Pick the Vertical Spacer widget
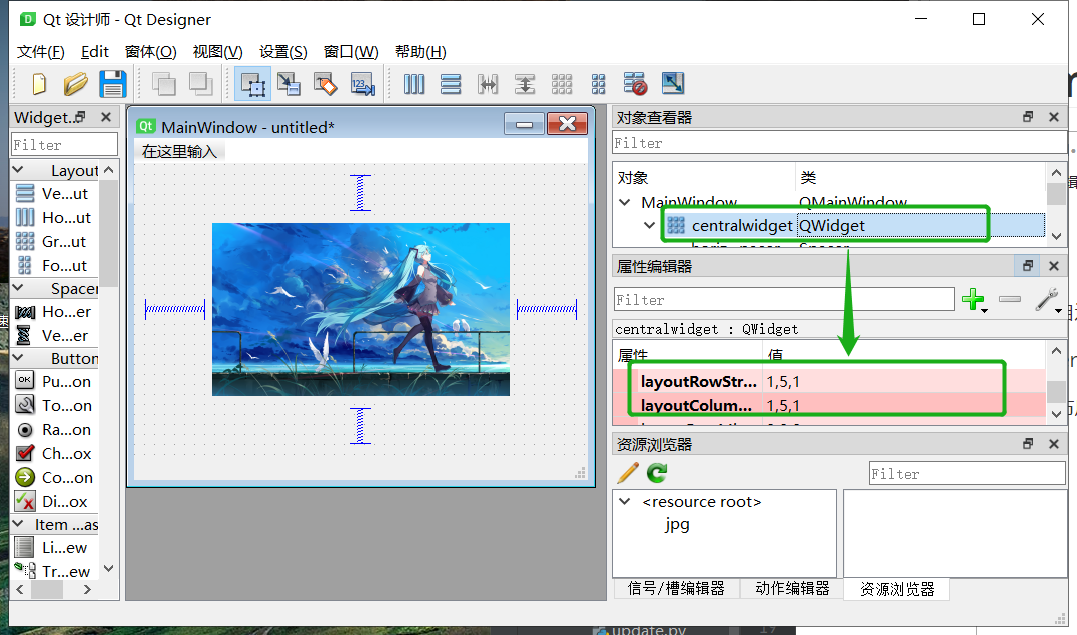1077x635 pixels. tap(54, 335)
